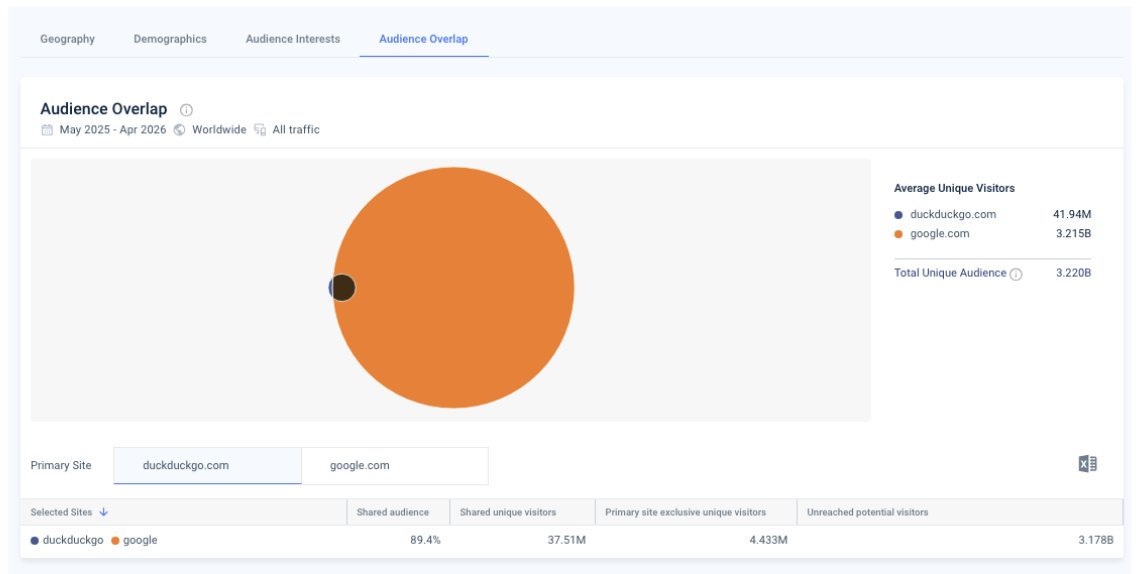This screenshot has height=574, width=1142.
Task: Click the Worldwide region label
Action: pos(219,130)
